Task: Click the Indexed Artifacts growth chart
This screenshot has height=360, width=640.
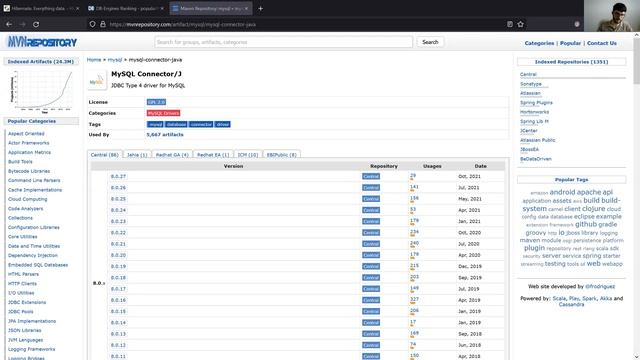Action: 41,91
